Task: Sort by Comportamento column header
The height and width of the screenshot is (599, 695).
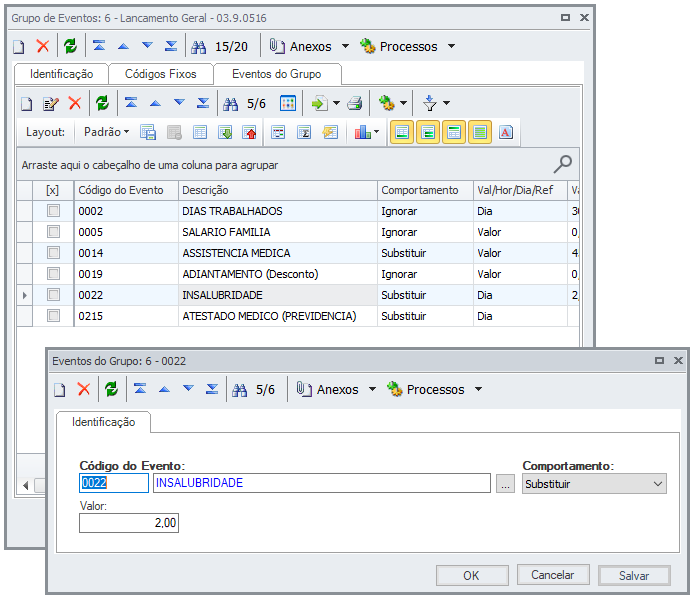Action: [425, 190]
